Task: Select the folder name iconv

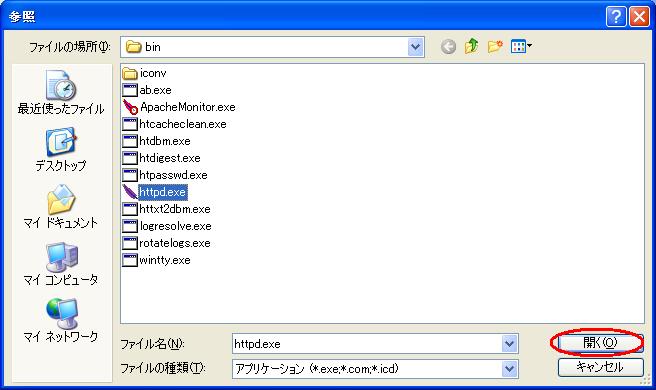Action: (x=153, y=73)
